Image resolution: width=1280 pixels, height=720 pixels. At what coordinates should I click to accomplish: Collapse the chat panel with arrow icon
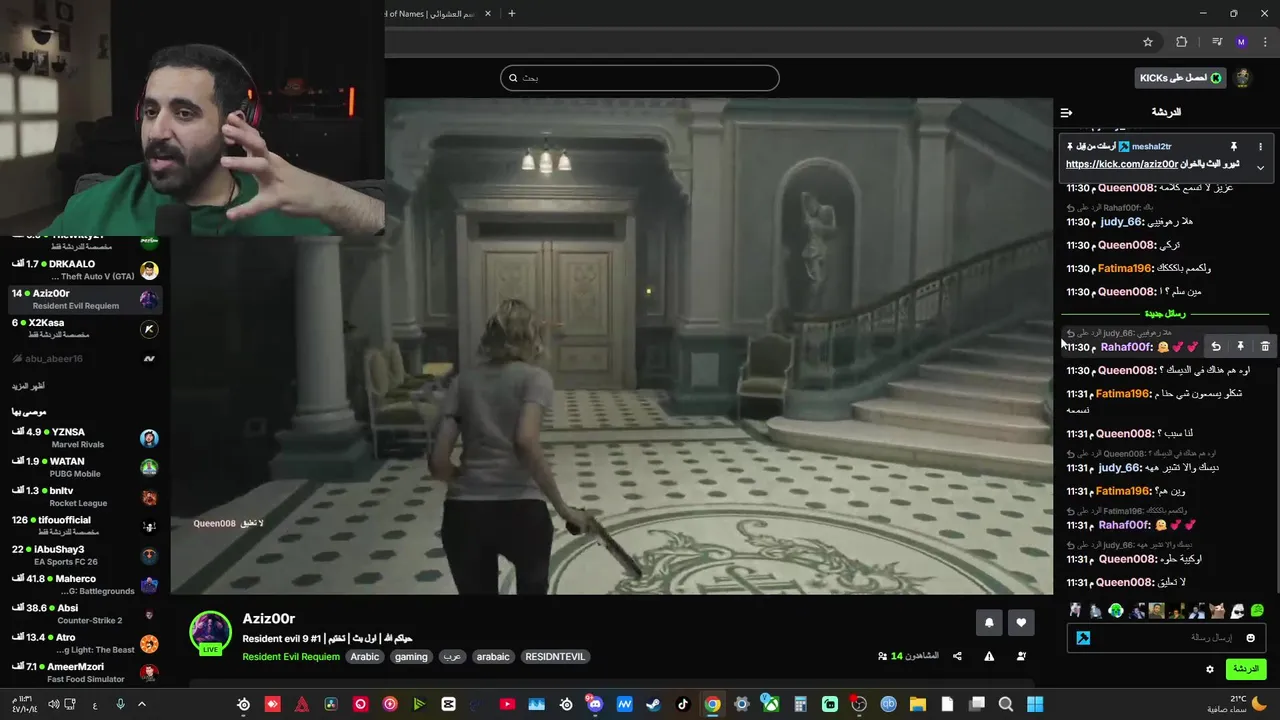(x=1066, y=112)
